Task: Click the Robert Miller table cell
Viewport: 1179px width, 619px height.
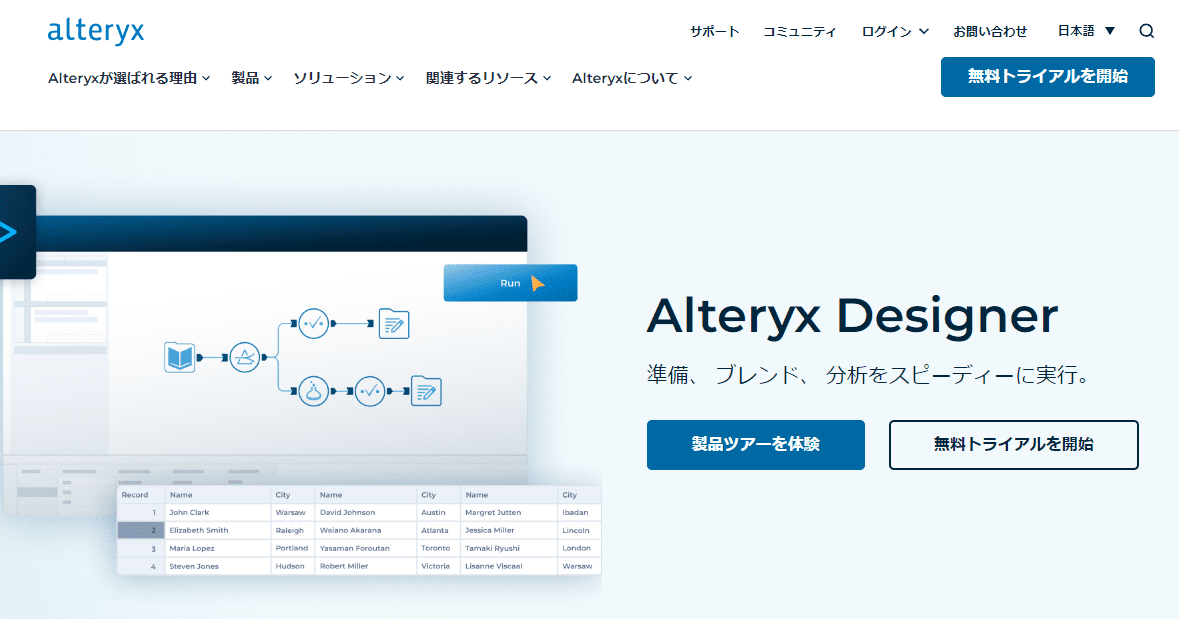Action: point(366,566)
